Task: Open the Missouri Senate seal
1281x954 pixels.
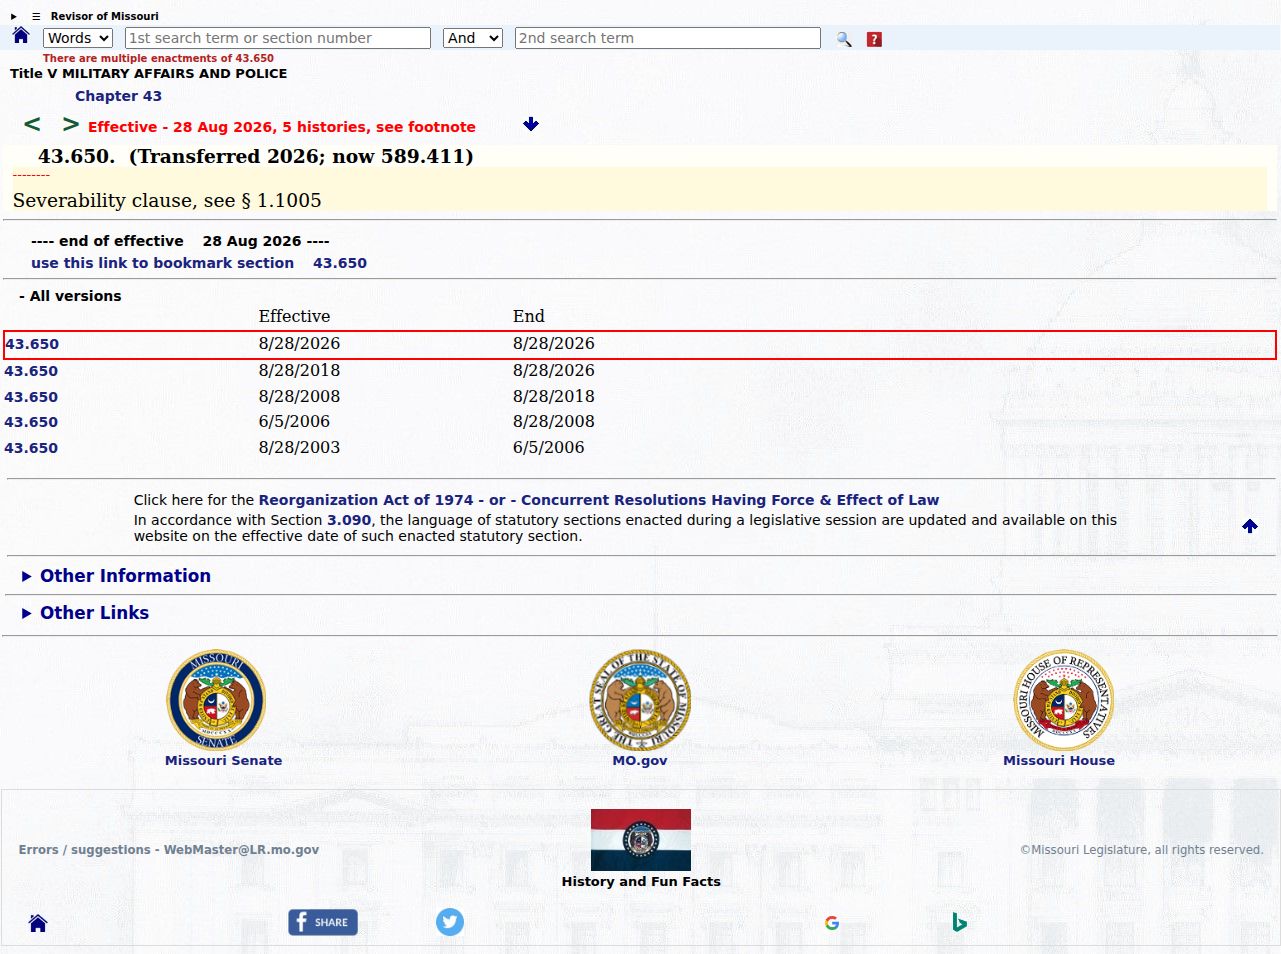Action: [x=216, y=699]
